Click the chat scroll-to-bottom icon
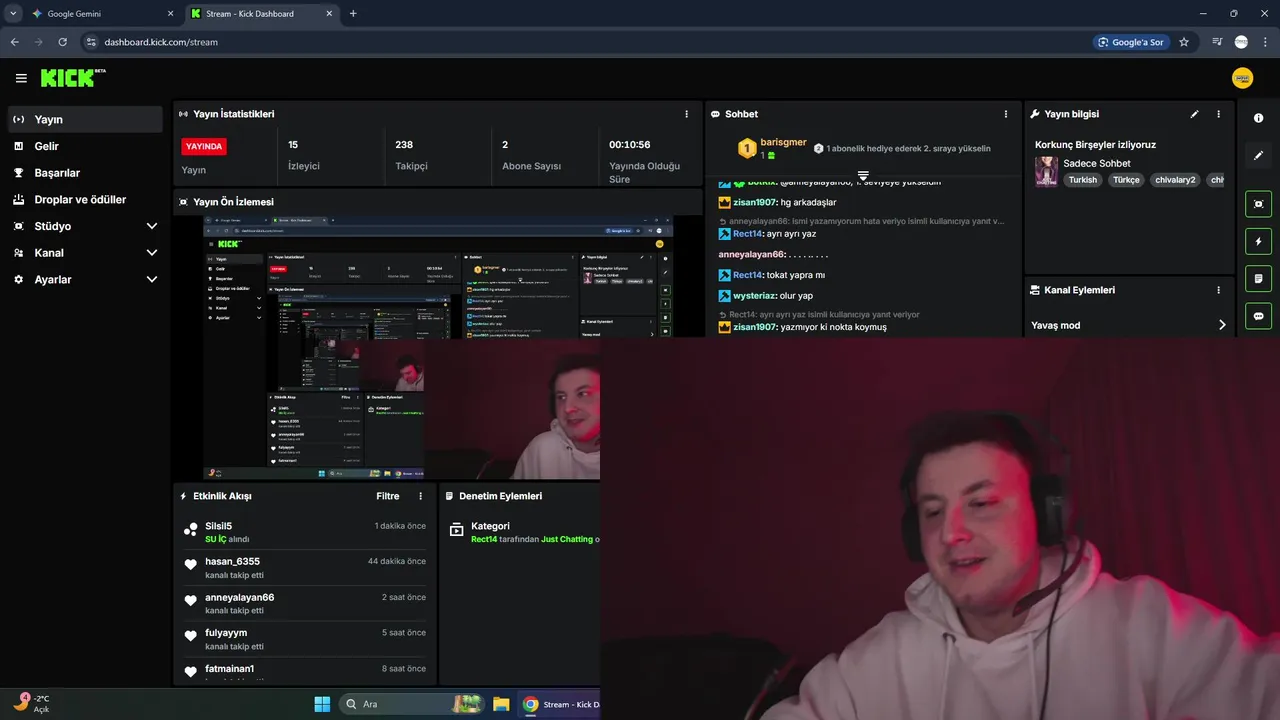 [863, 176]
